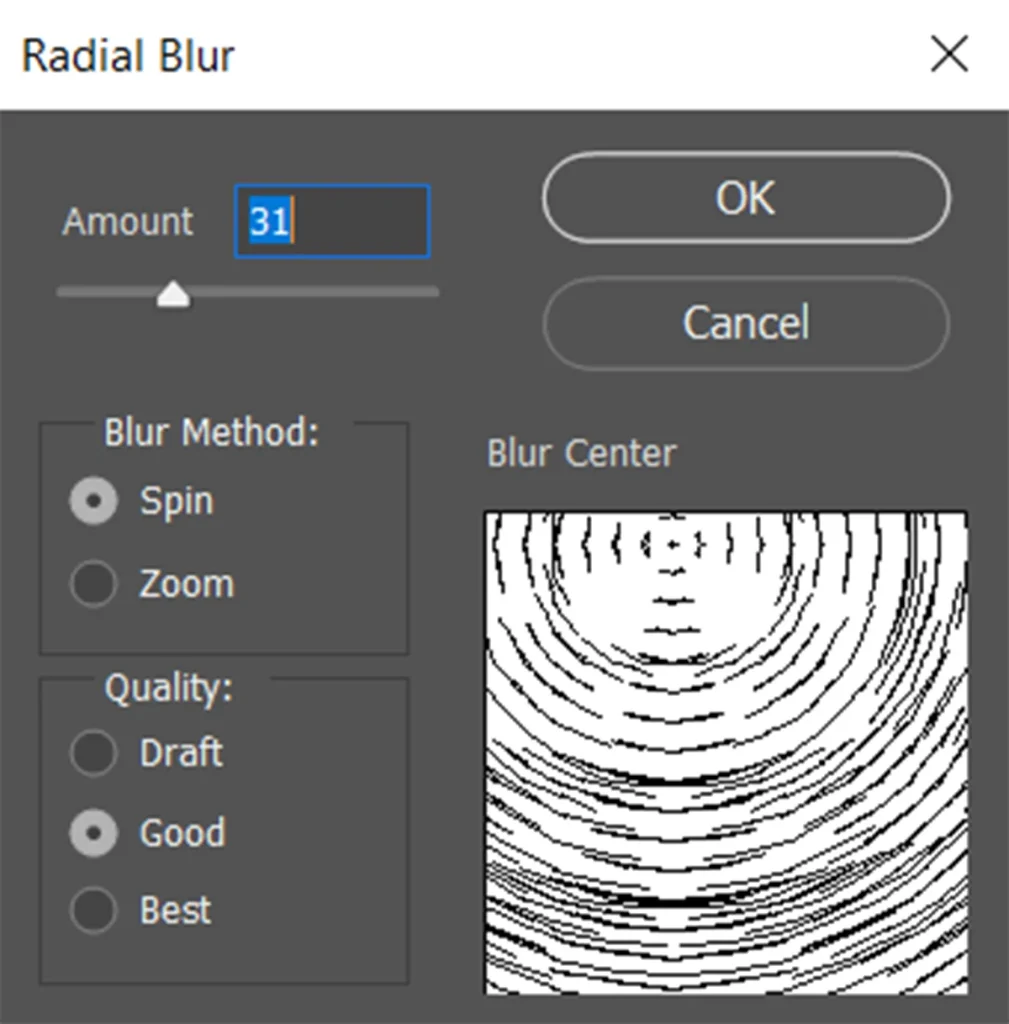Choose the Zoom blur method
Screen dimensions: 1009x1024
(93, 584)
